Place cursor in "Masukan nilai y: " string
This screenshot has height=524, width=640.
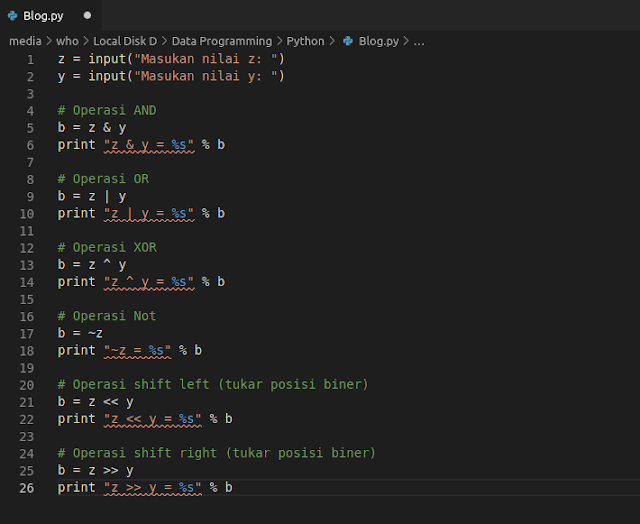(x=206, y=76)
